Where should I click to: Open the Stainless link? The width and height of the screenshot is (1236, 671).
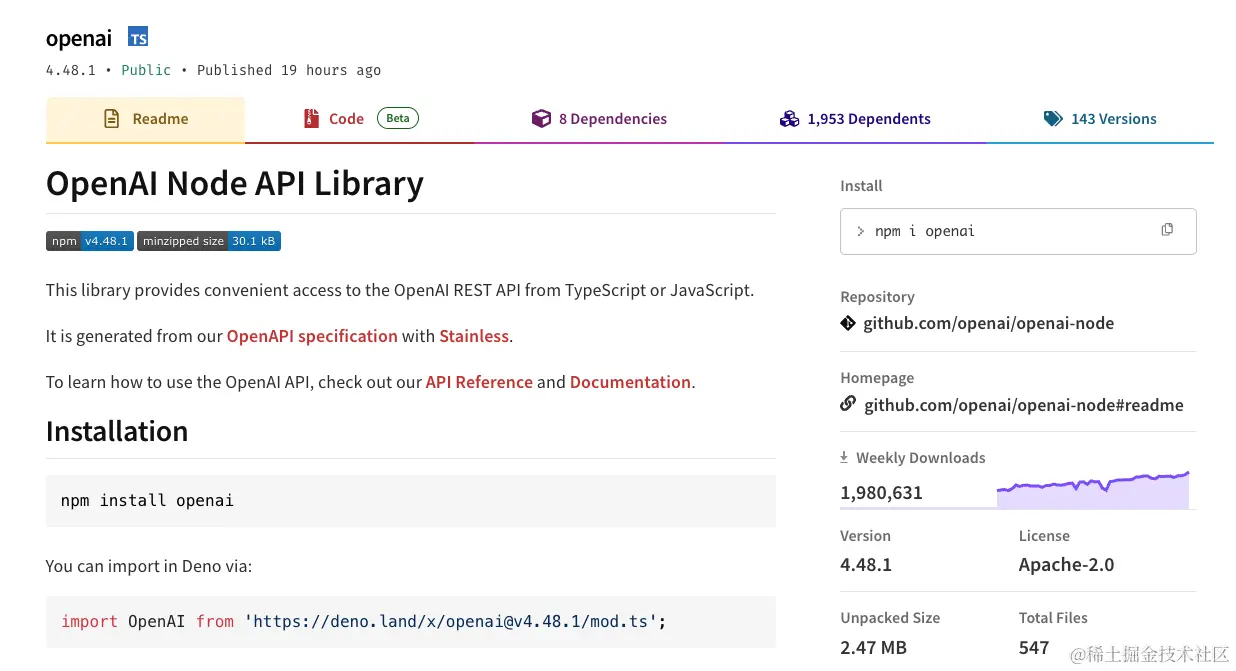pos(474,336)
